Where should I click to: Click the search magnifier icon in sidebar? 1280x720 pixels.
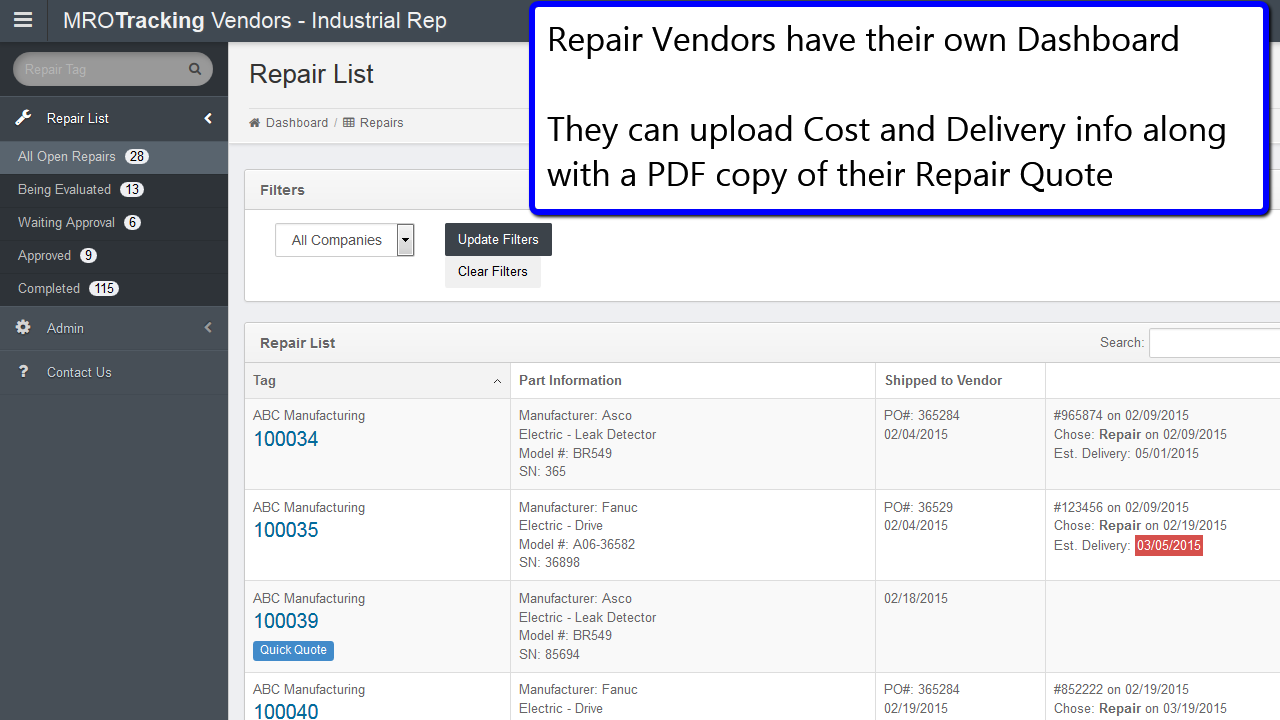(195, 69)
